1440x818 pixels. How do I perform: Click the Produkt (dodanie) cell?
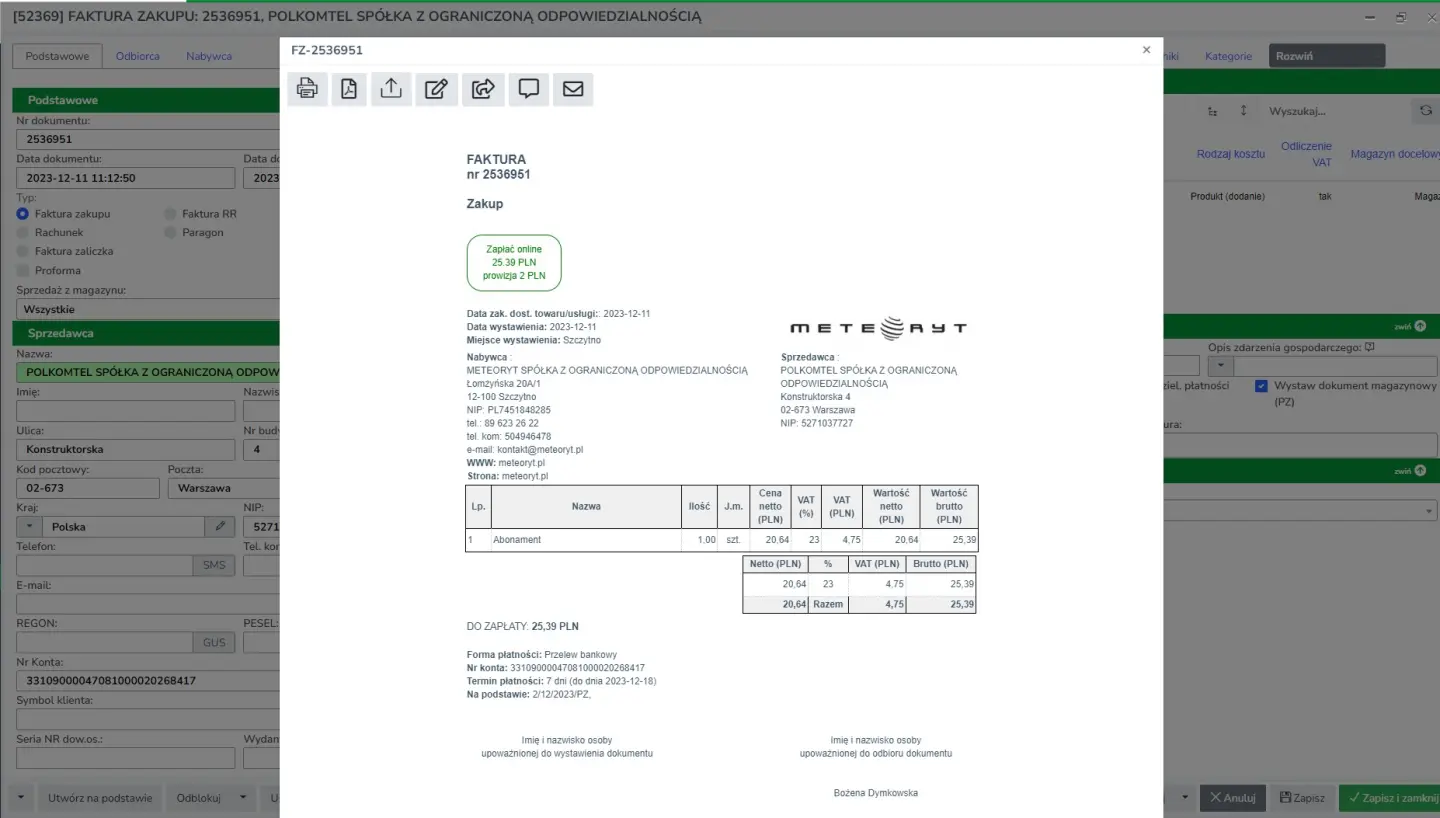pos(1227,197)
